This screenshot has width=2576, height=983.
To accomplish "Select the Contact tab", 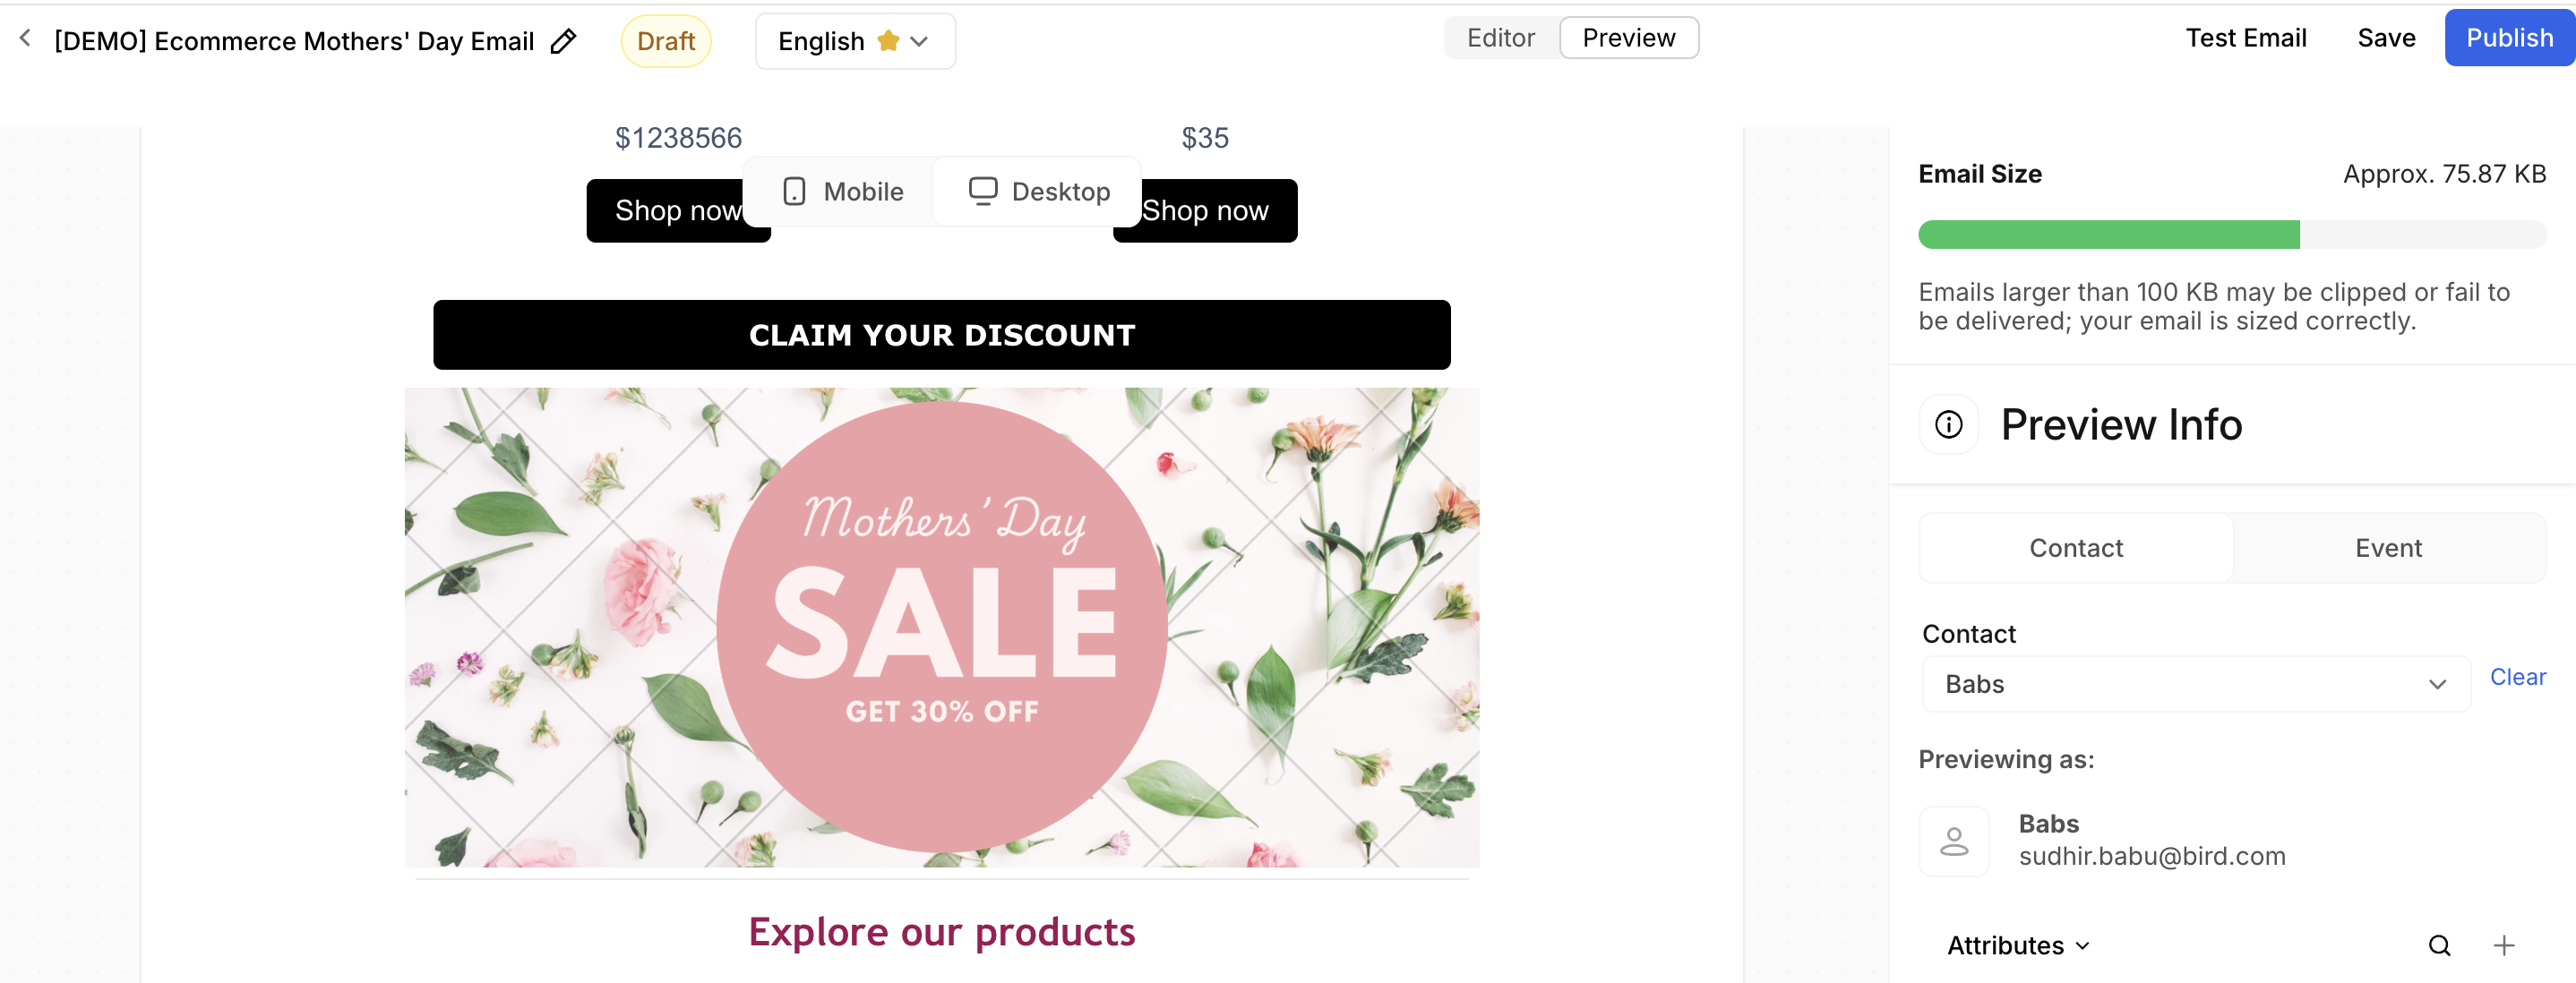I will (2075, 548).
